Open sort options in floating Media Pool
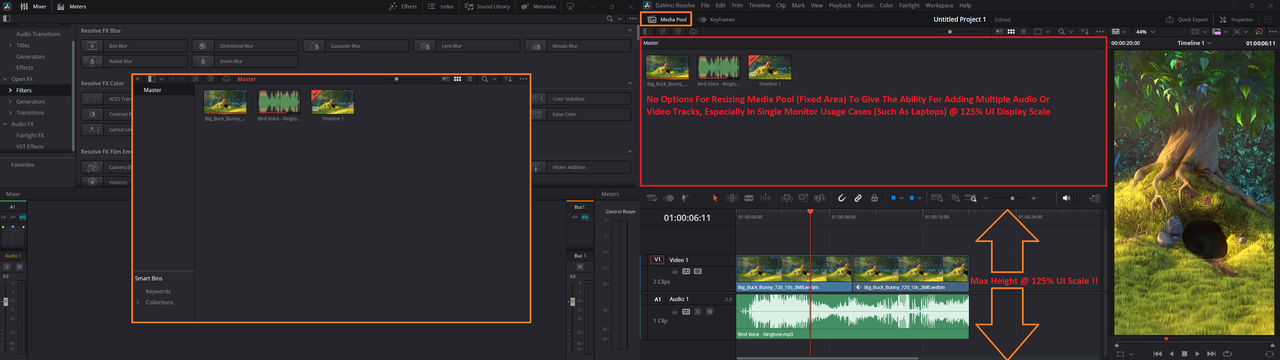Viewport: 1280px width, 360px height. [x=508, y=78]
